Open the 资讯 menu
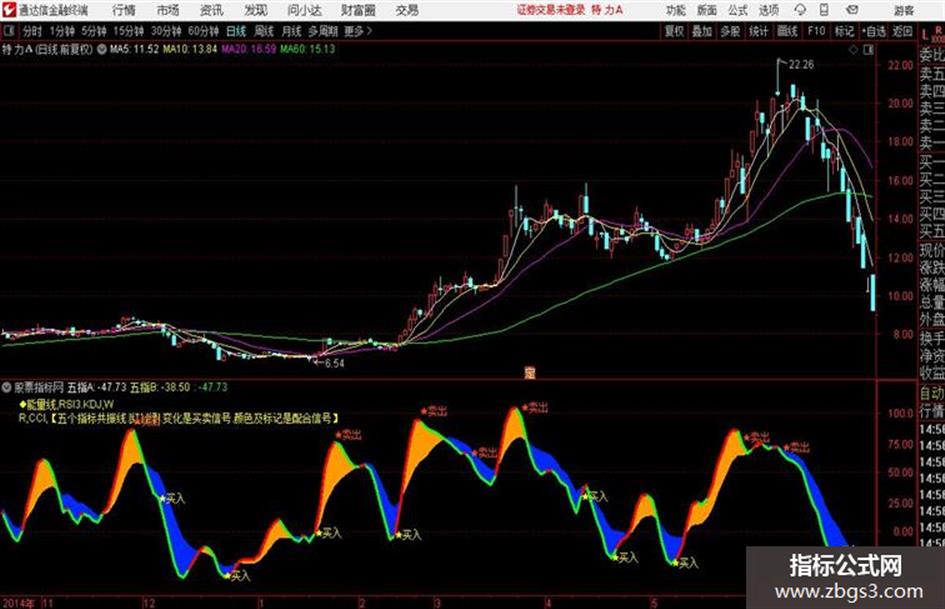Image resolution: width=945 pixels, height=609 pixels. pos(212,10)
